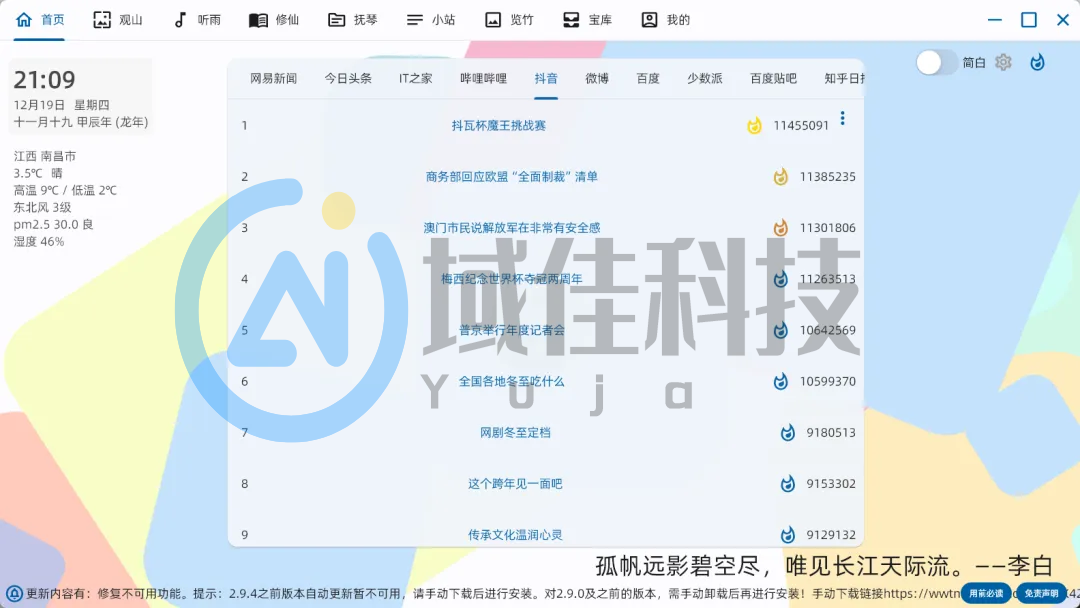Click the 东北风 3级 wind reading

(42, 207)
